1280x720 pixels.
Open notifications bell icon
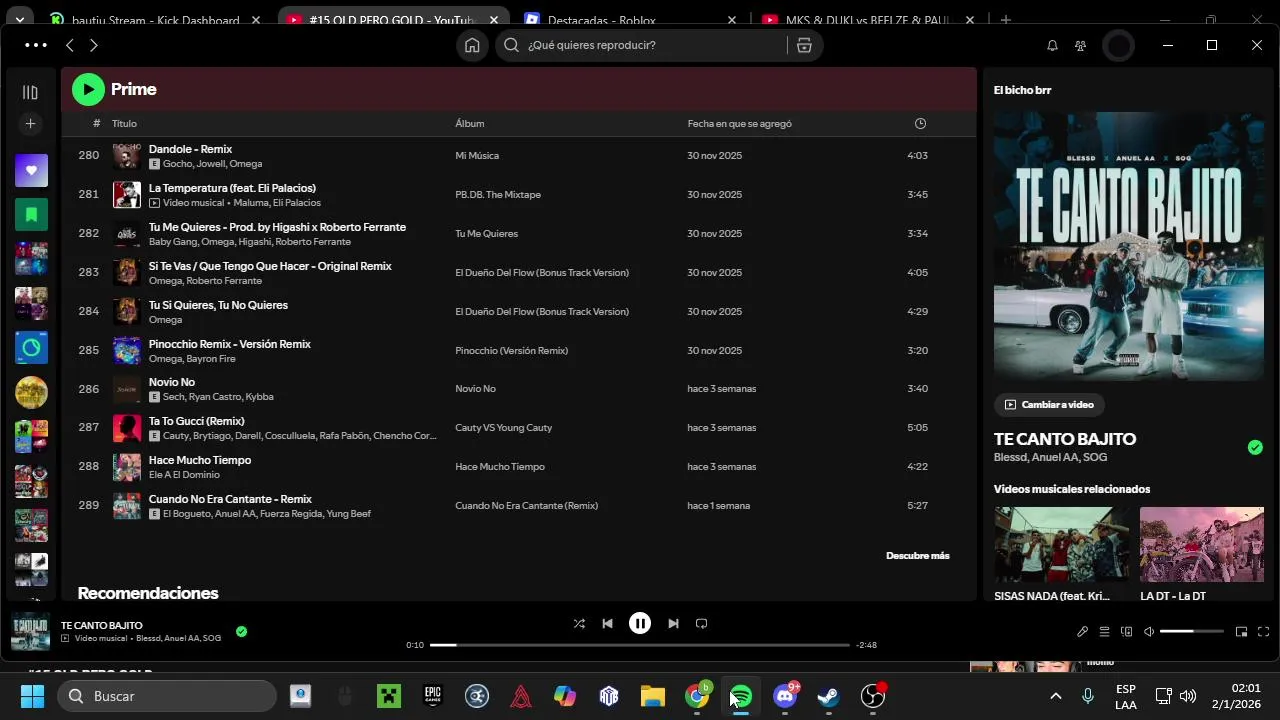coord(1052,45)
